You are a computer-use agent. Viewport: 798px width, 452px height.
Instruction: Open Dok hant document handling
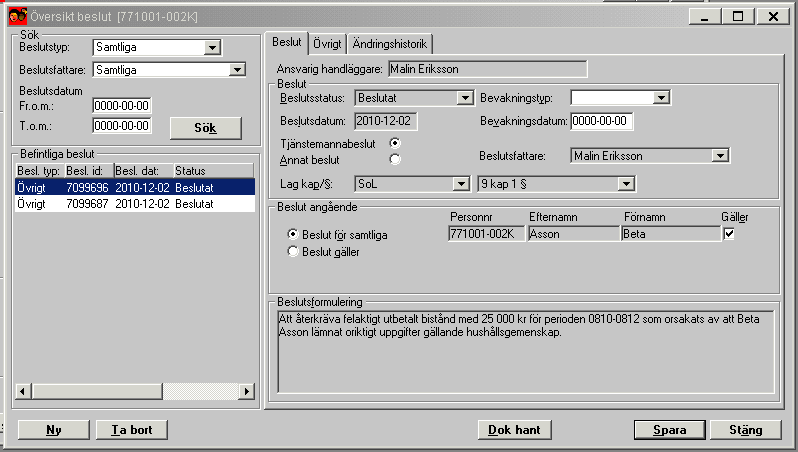click(515, 430)
